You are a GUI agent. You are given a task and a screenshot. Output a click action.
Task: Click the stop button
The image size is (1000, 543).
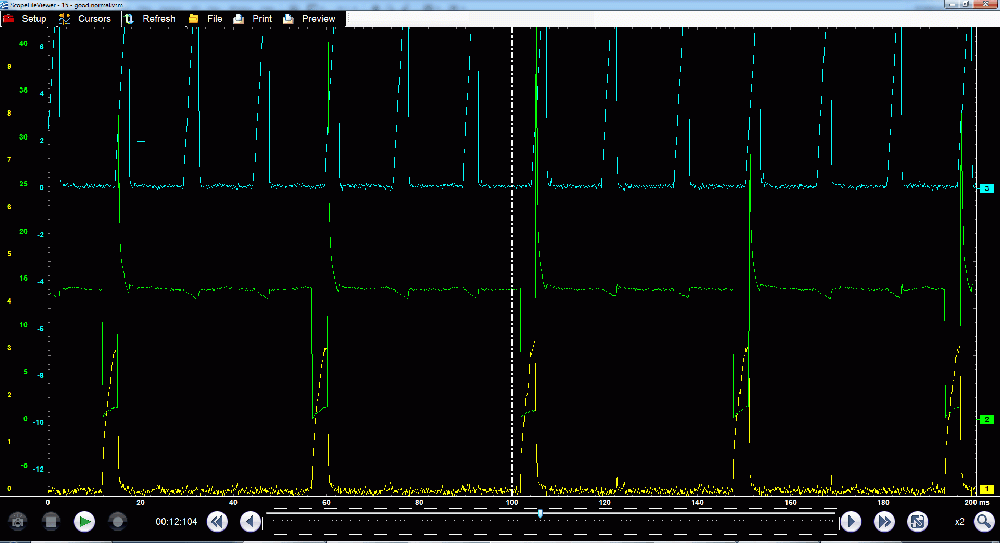[x=51, y=521]
